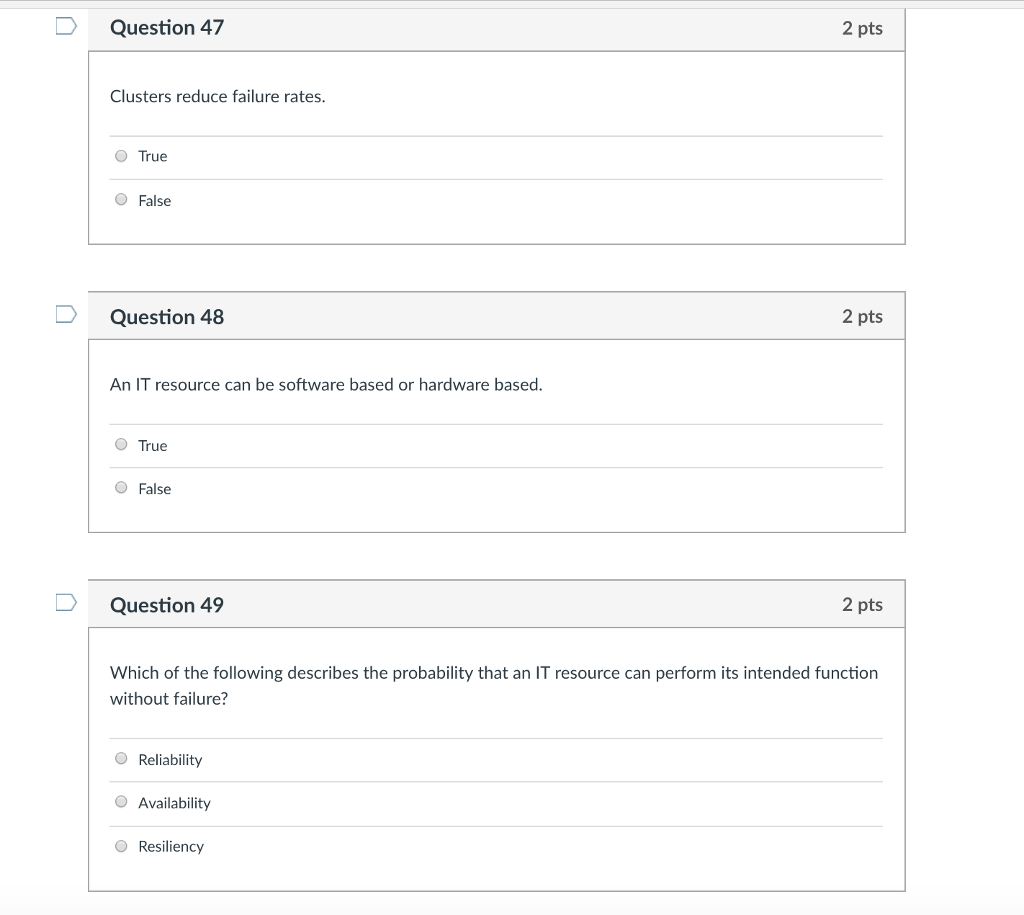Pick the Reliability radio button
Image resolution: width=1024 pixels, height=915 pixels.
click(121, 759)
